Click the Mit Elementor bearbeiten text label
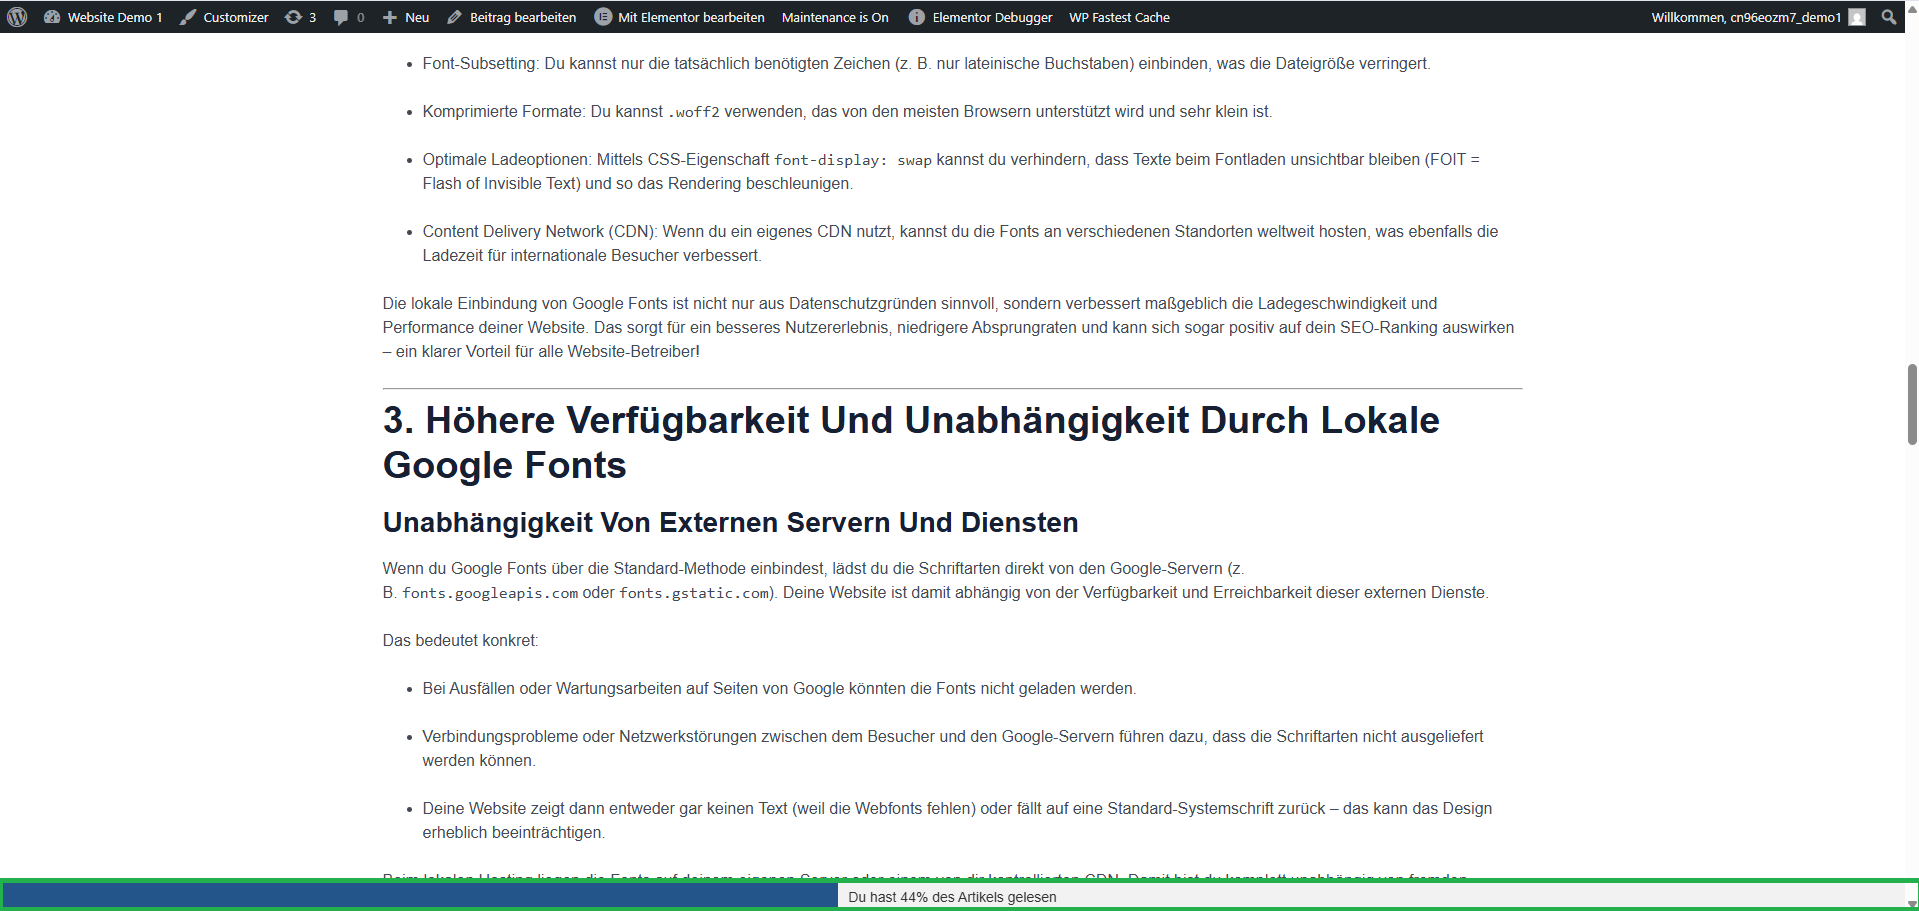The image size is (1919, 911). 691,17
